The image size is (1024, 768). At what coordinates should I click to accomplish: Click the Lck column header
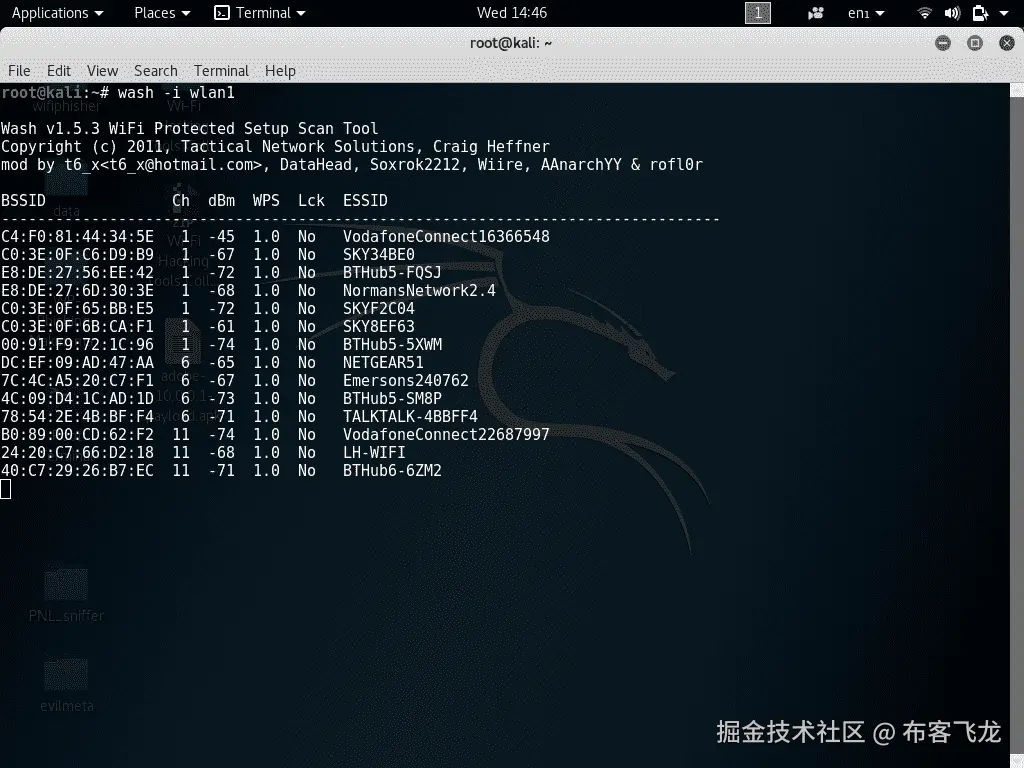[311, 200]
